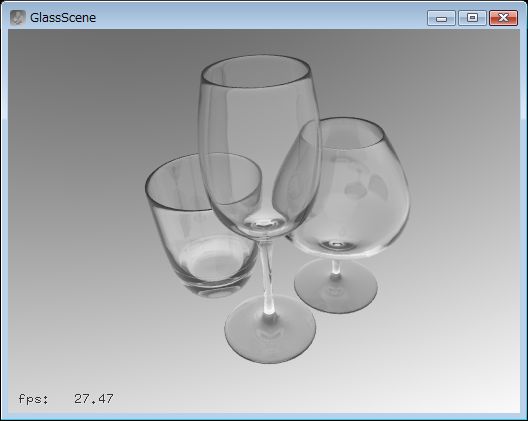
Task: Click the GlassScene window title text
Action: point(63,18)
